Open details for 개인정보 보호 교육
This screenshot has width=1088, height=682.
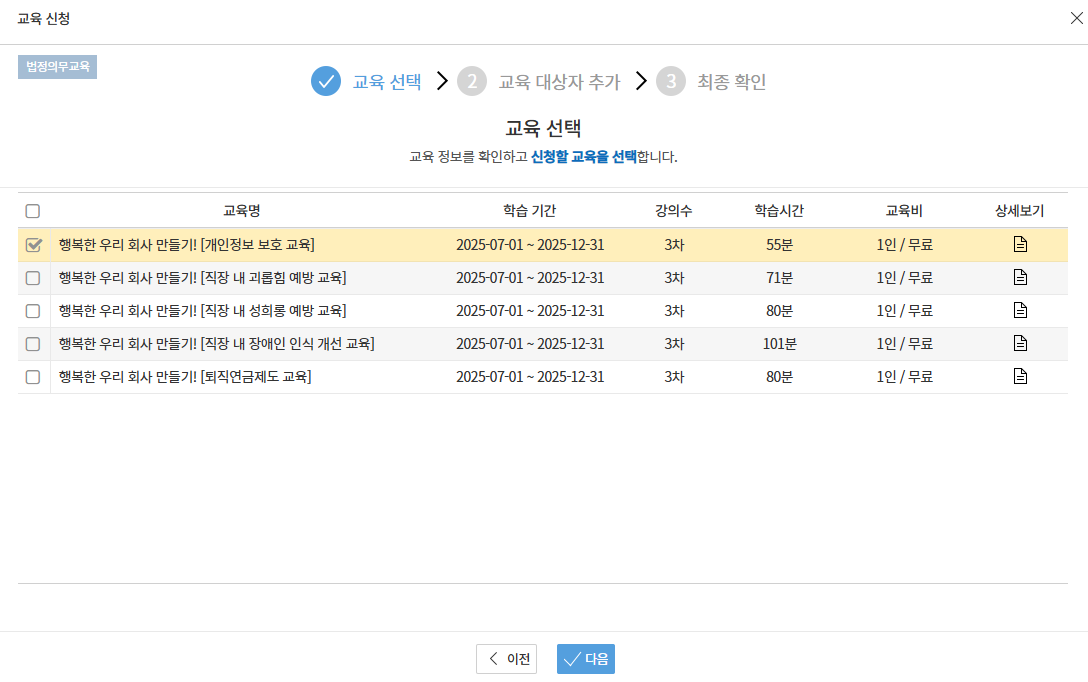pos(1020,244)
